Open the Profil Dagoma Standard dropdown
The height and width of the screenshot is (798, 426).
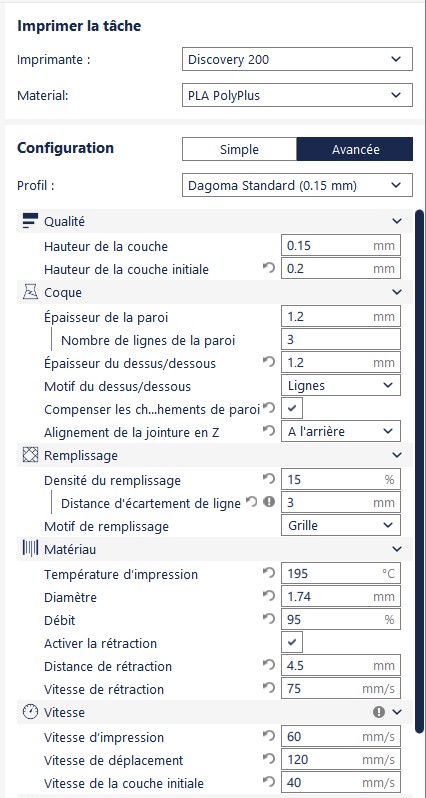tap(297, 185)
